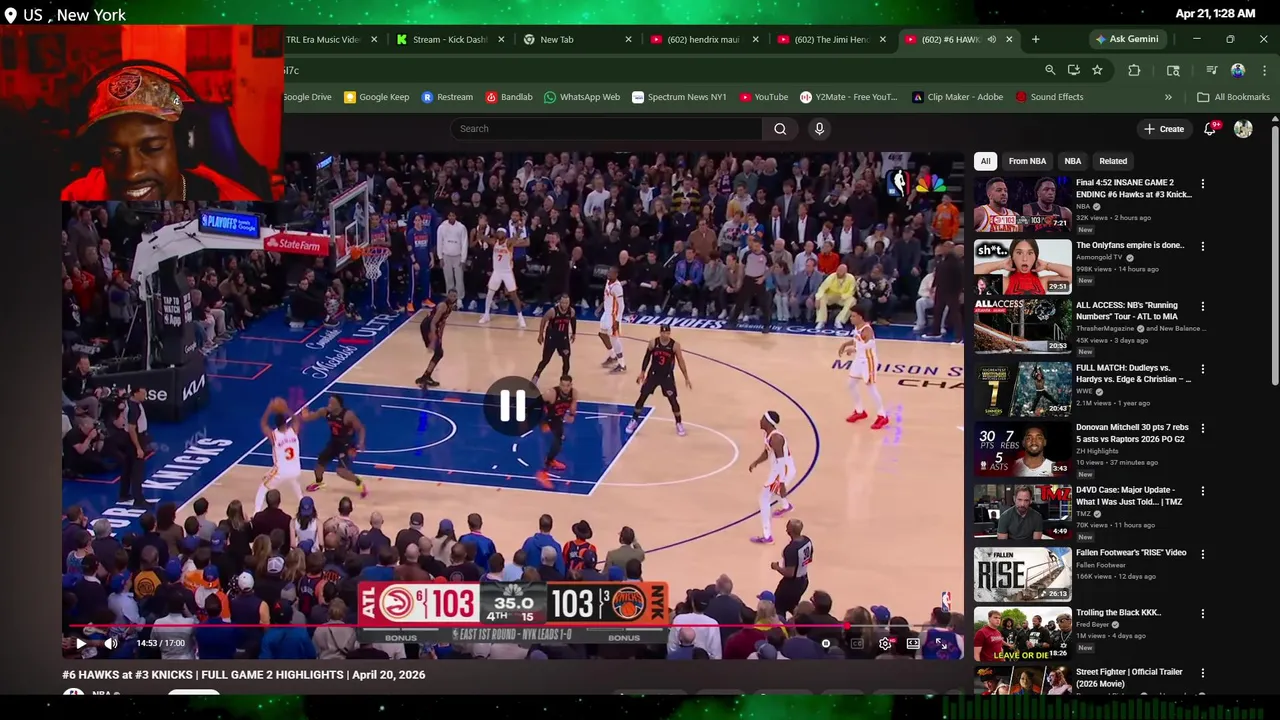The height and width of the screenshot is (720, 1280).
Task: Open the Y2Mate bookmark
Action: tap(849, 97)
